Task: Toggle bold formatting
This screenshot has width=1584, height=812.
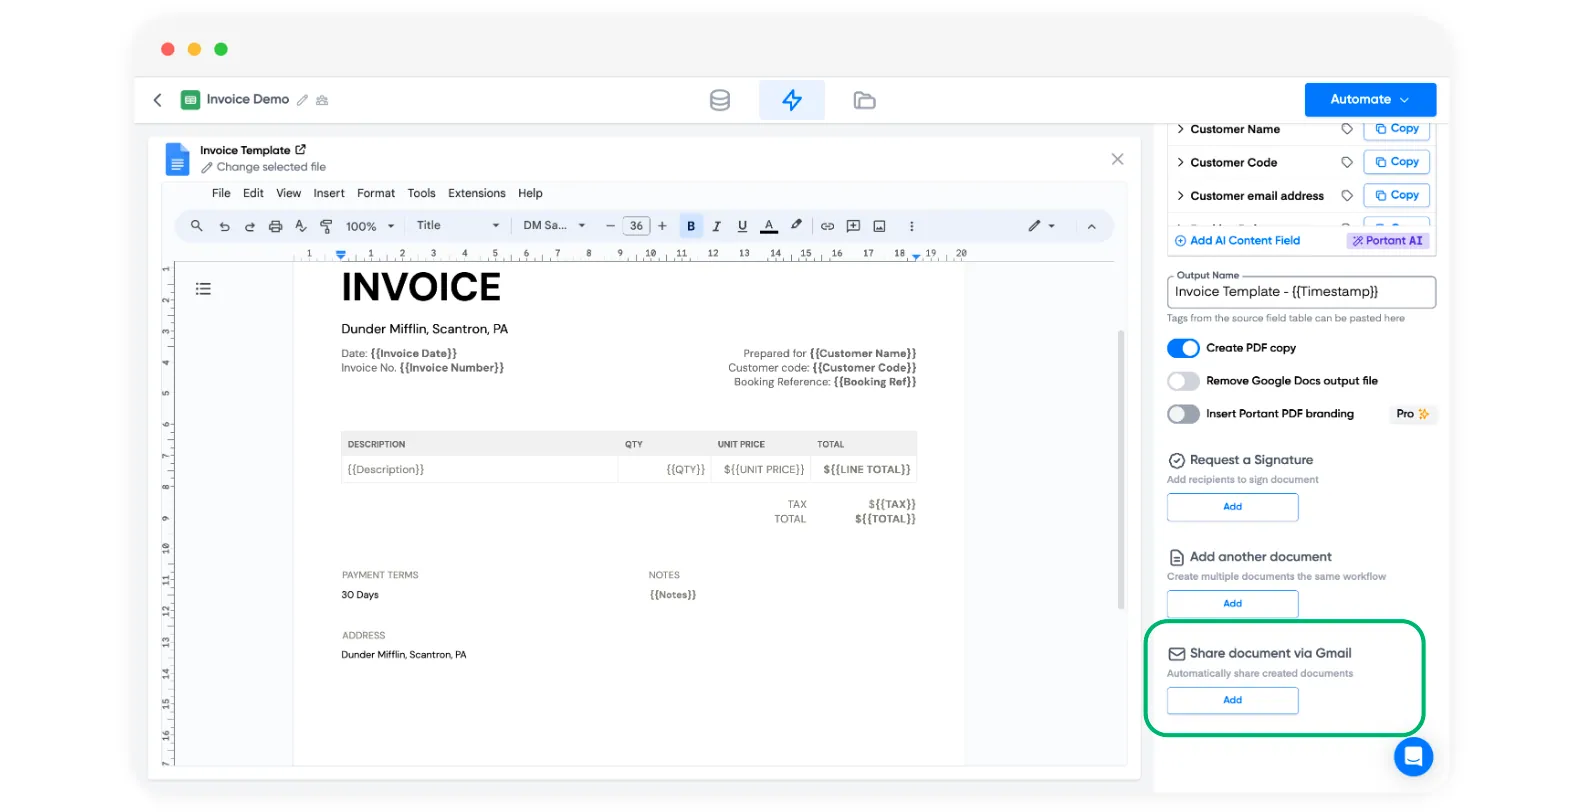Action: (x=691, y=226)
